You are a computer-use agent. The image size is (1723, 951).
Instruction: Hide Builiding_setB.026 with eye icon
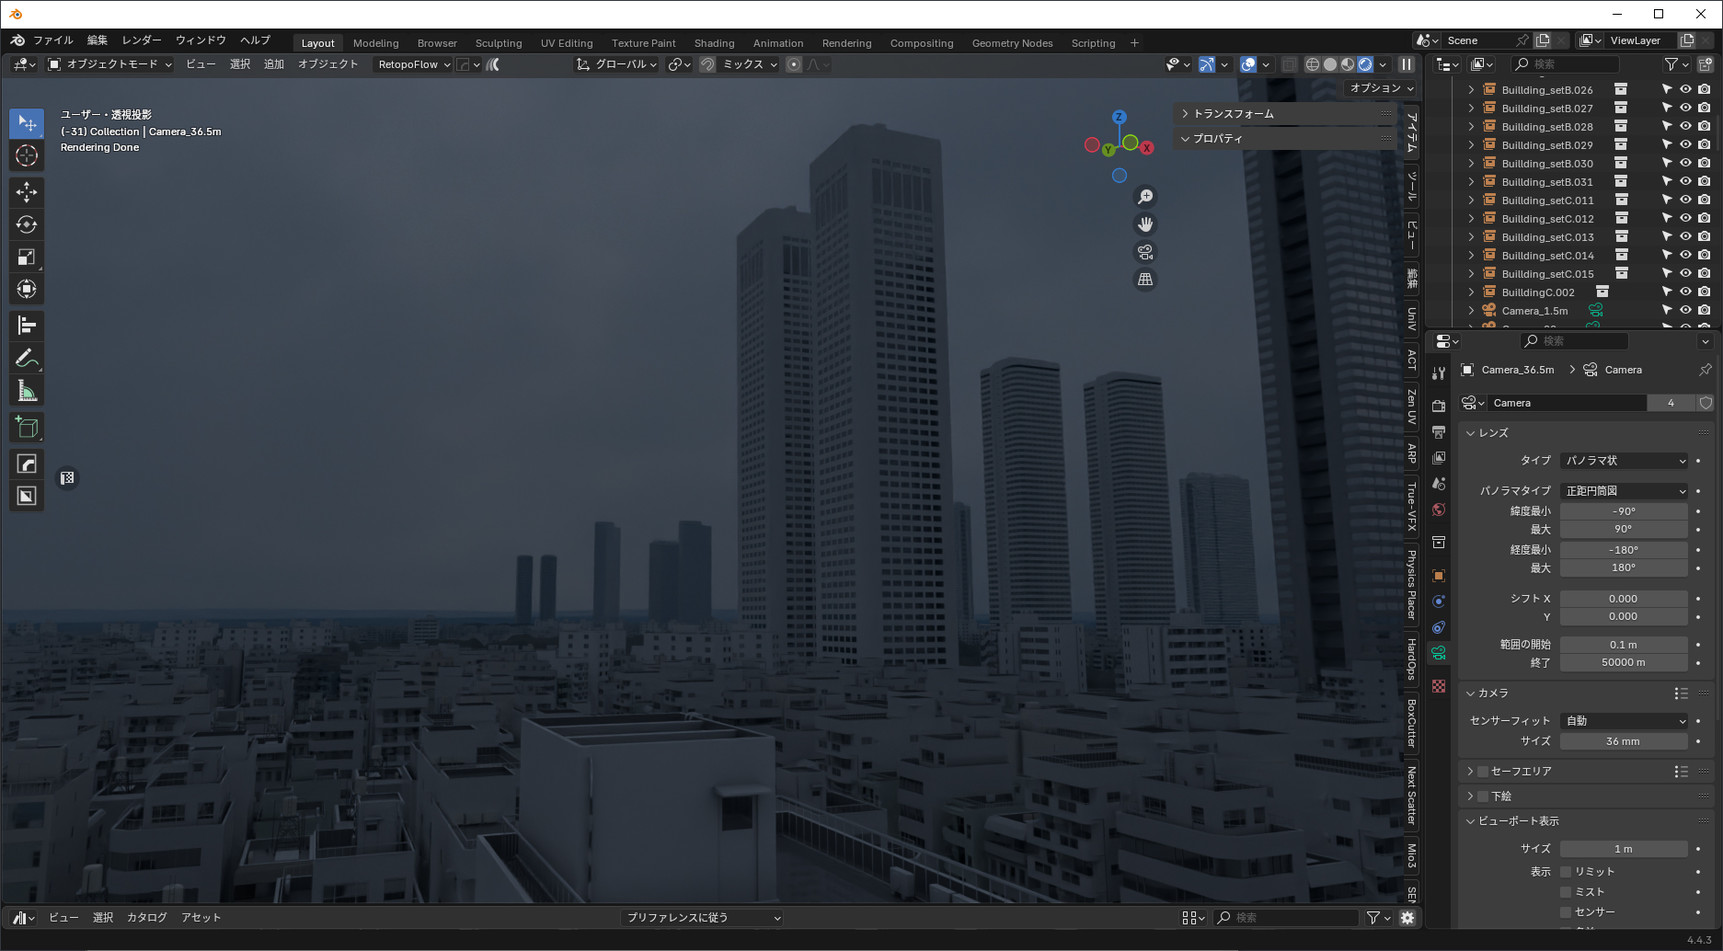[x=1685, y=90]
